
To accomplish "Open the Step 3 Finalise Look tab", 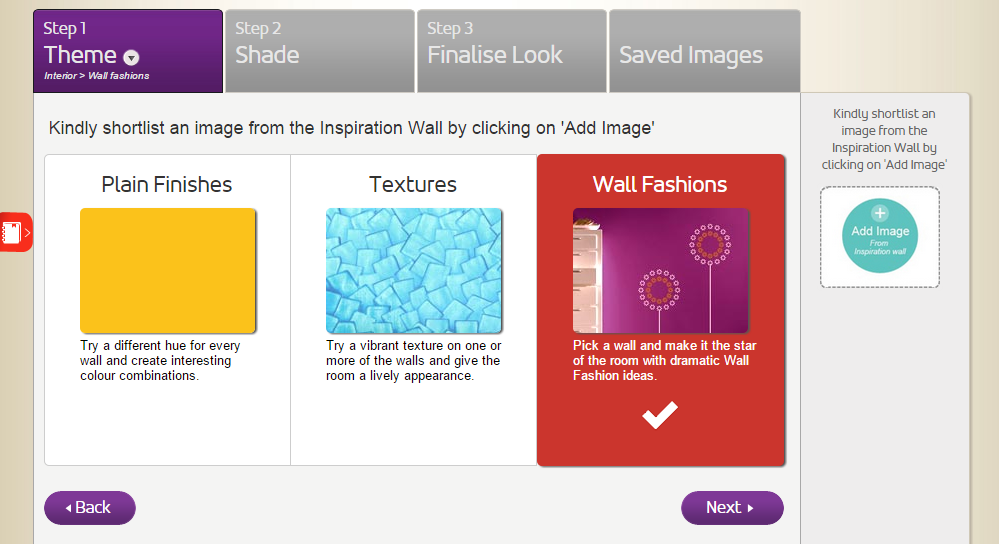I will pos(507,52).
